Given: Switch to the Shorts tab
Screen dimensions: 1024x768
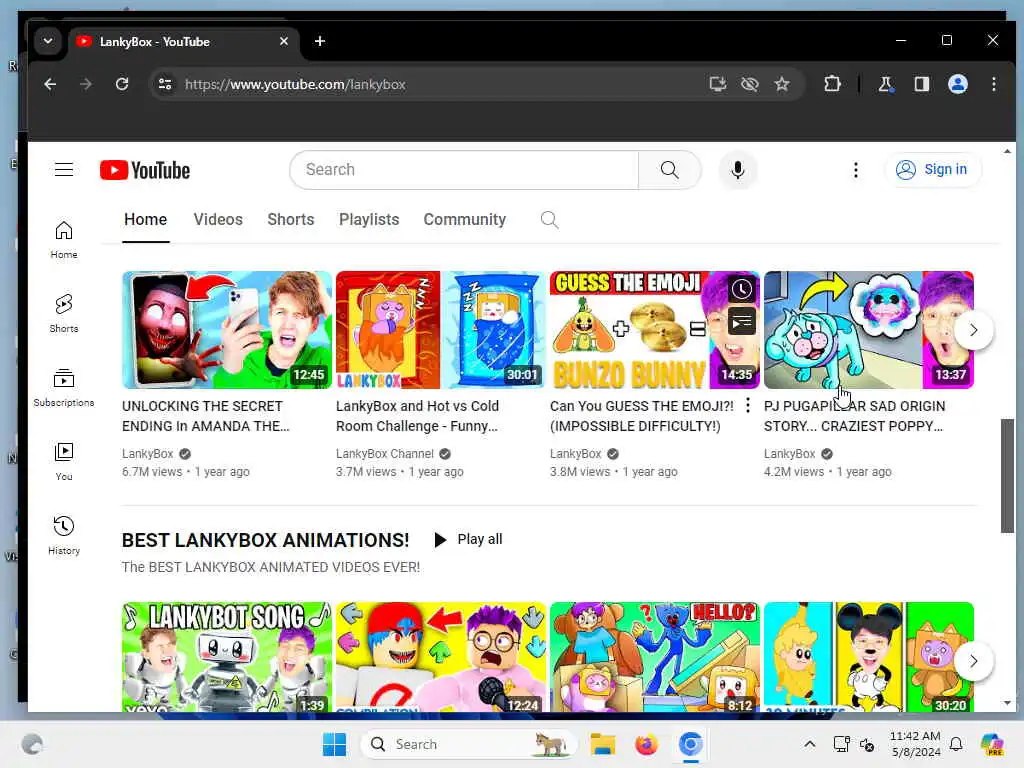Looking at the screenshot, I should point(291,220).
